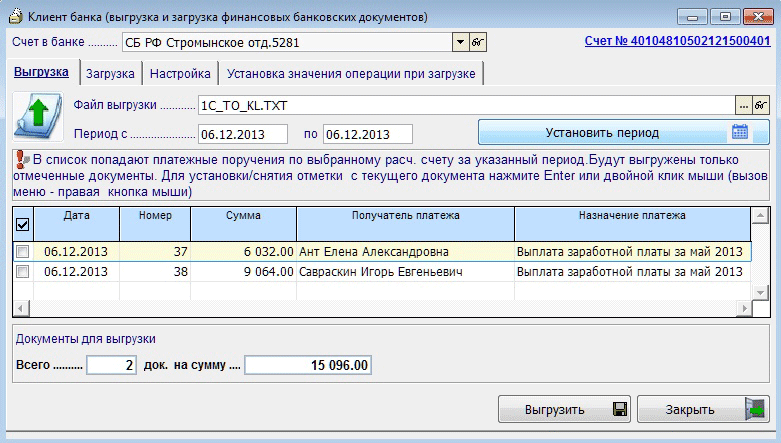Click calendar icon on Установить период button
The image size is (781, 443).
740,133
